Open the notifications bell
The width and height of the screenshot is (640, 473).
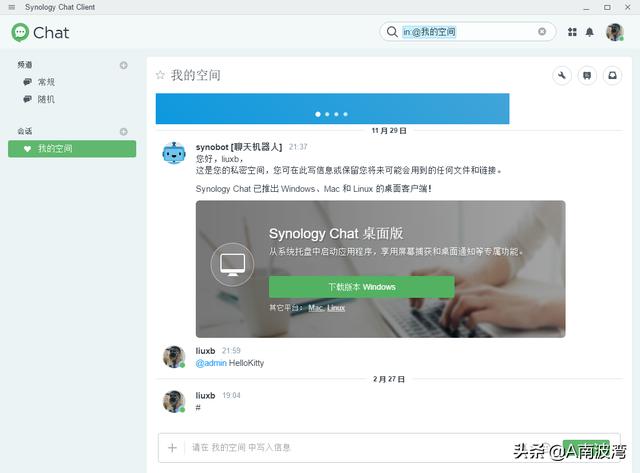tap(589, 32)
